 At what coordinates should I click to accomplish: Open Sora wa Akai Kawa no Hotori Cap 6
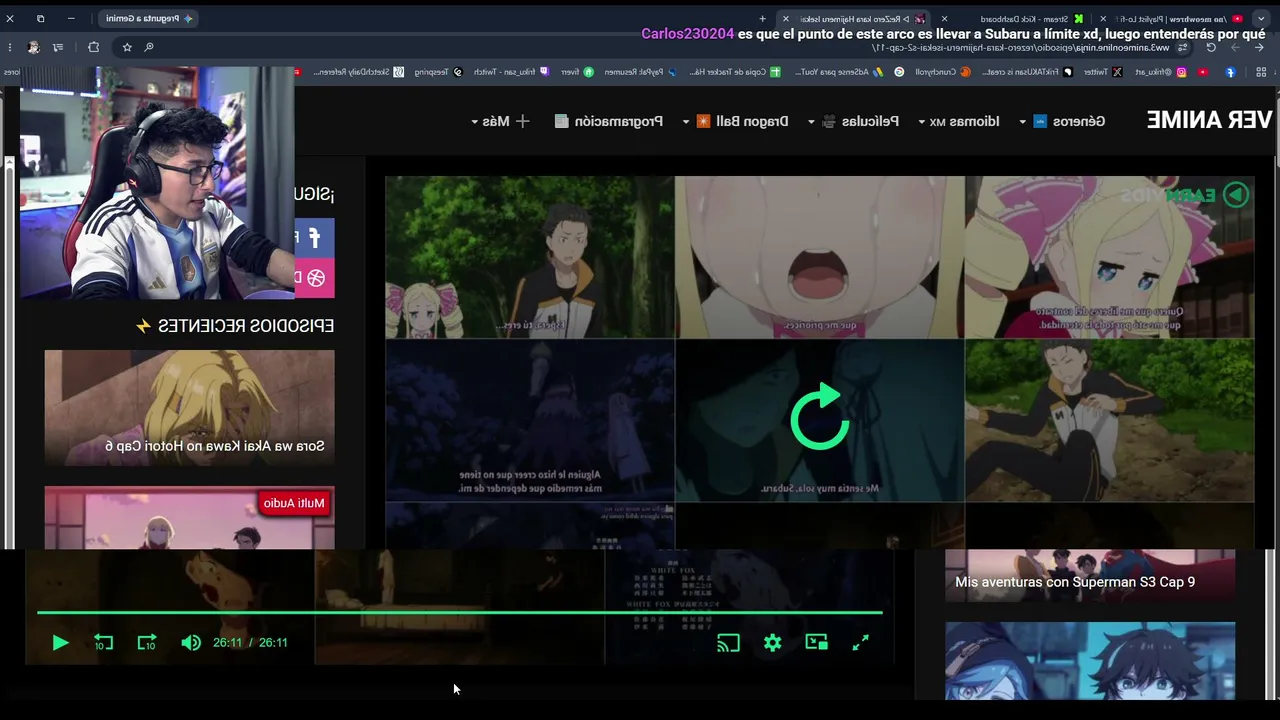(x=190, y=408)
